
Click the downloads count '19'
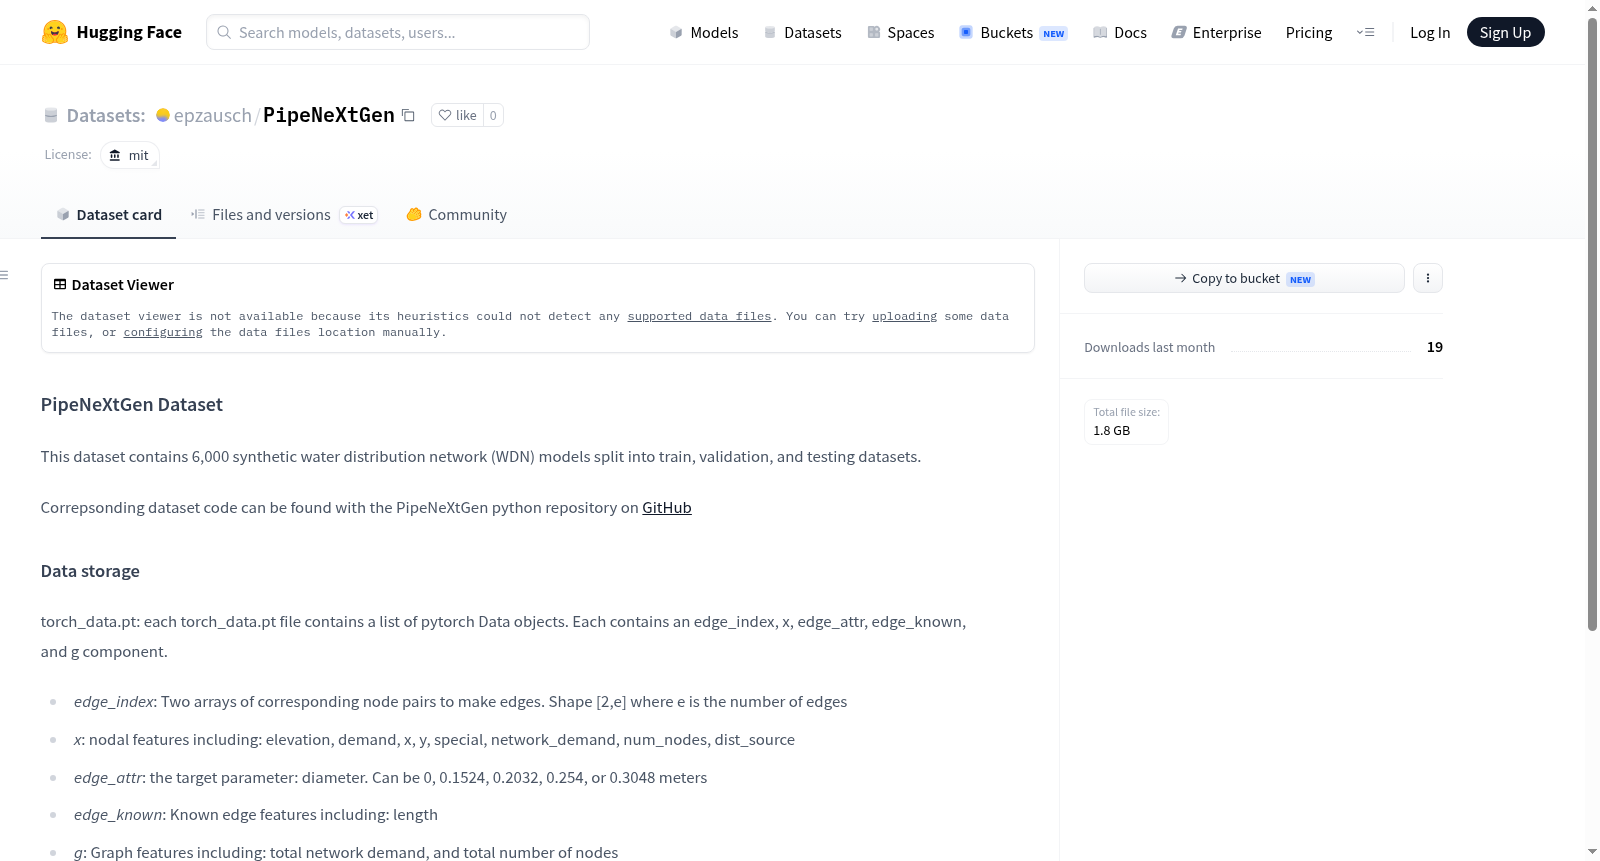click(1435, 347)
